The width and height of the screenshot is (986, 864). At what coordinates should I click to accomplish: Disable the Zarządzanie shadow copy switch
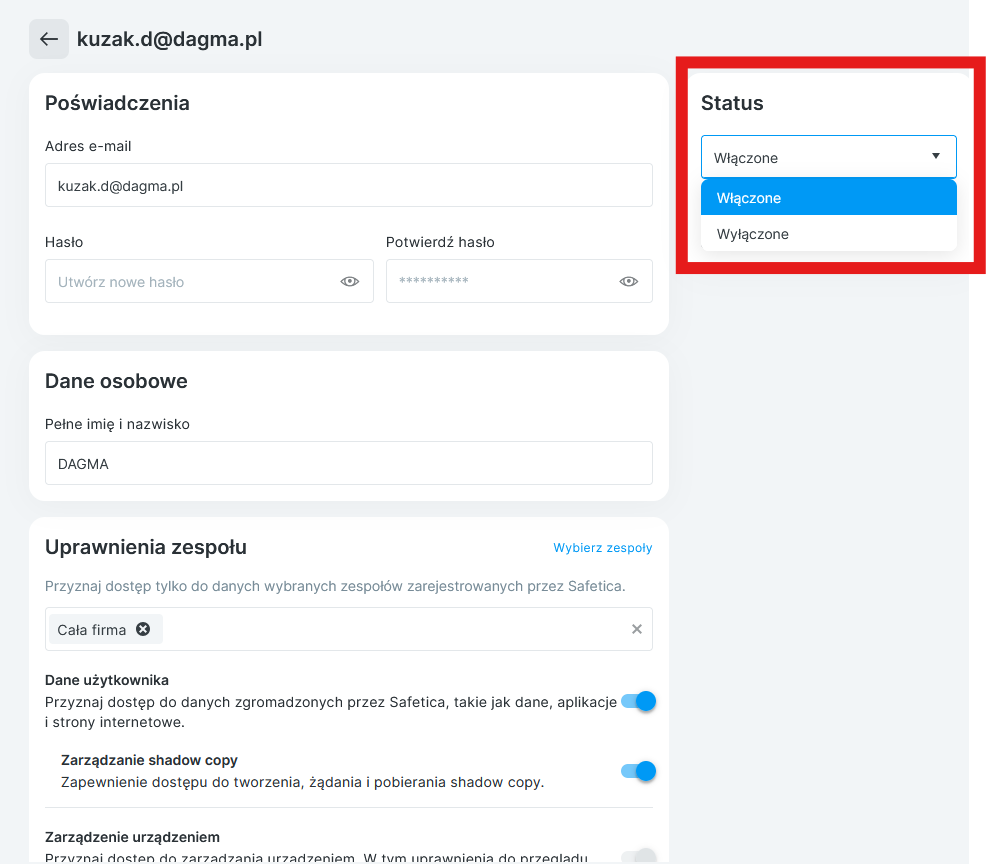pos(638,771)
